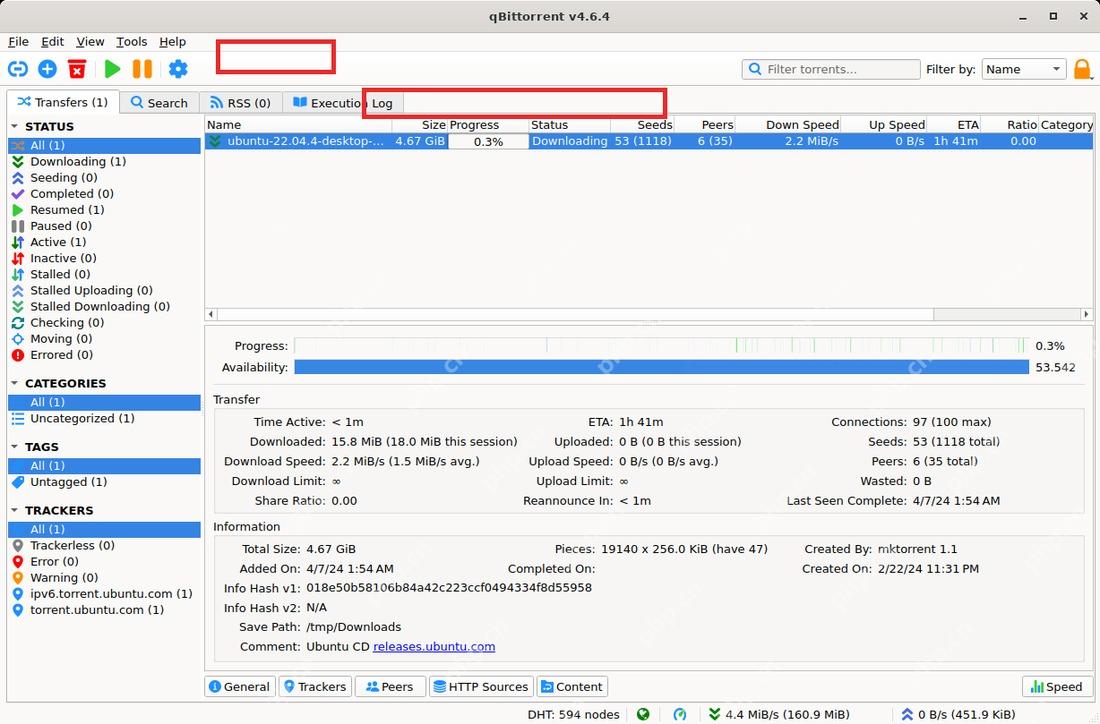Open the Help menu

(172, 41)
